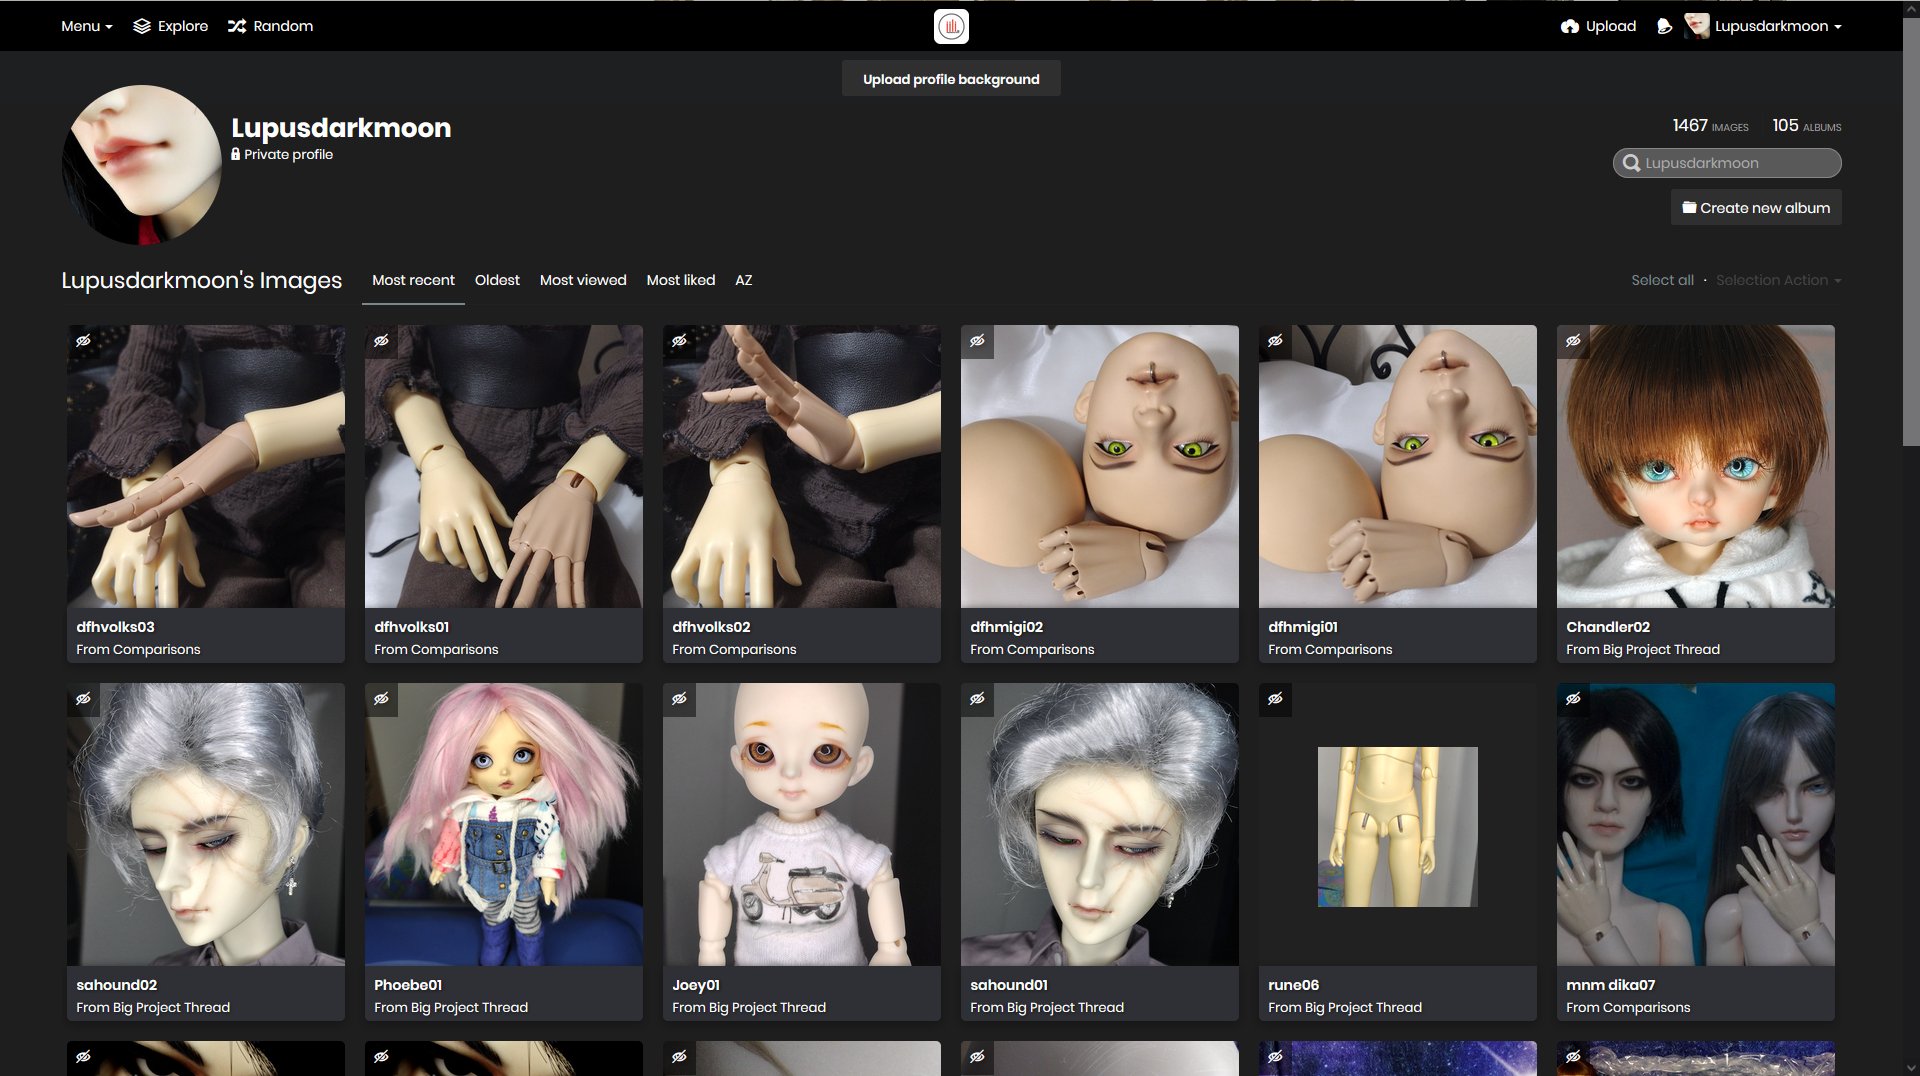Image resolution: width=1920 pixels, height=1076 pixels.
Task: Open Selection Action dropdown
Action: (1778, 280)
